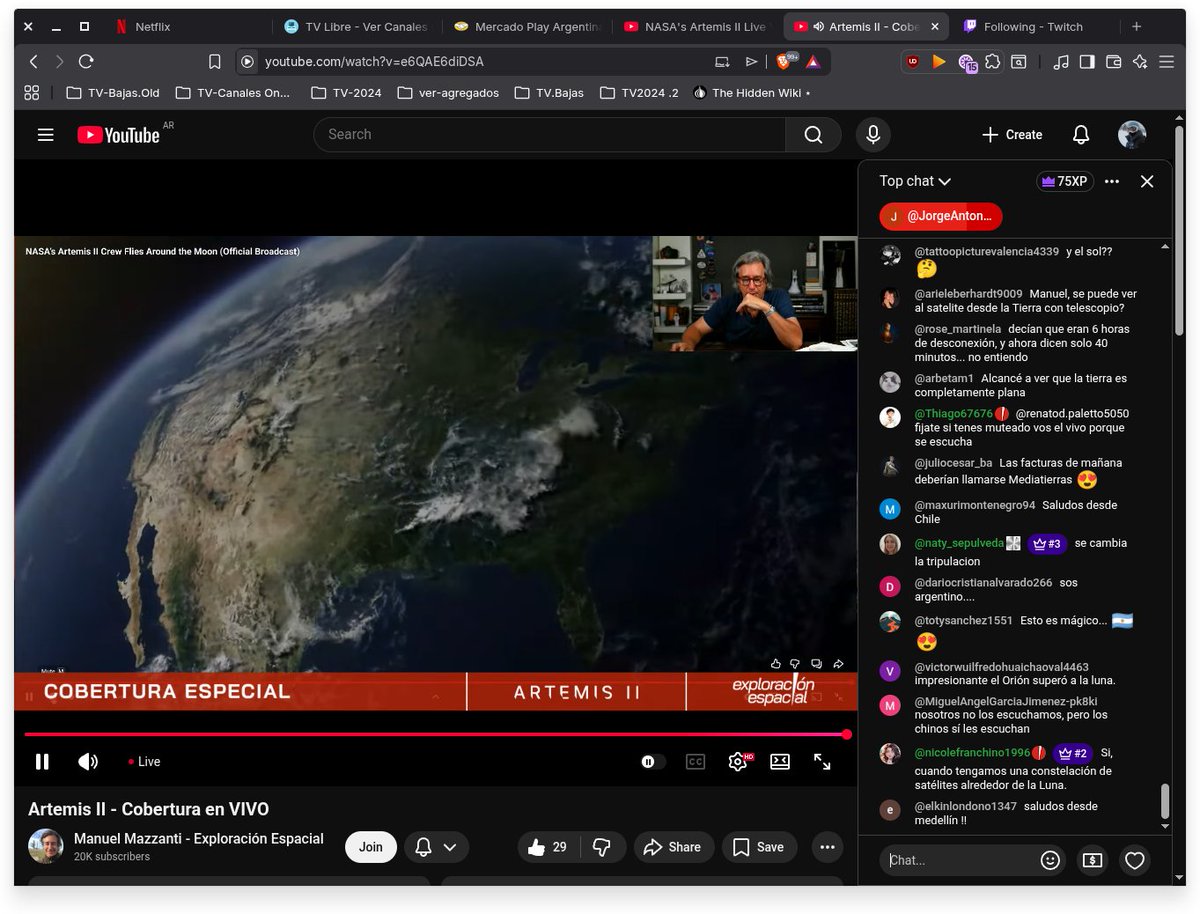This screenshot has width=1200, height=914.
Task: Open the 75XP points badge
Action: pyautogui.click(x=1065, y=181)
